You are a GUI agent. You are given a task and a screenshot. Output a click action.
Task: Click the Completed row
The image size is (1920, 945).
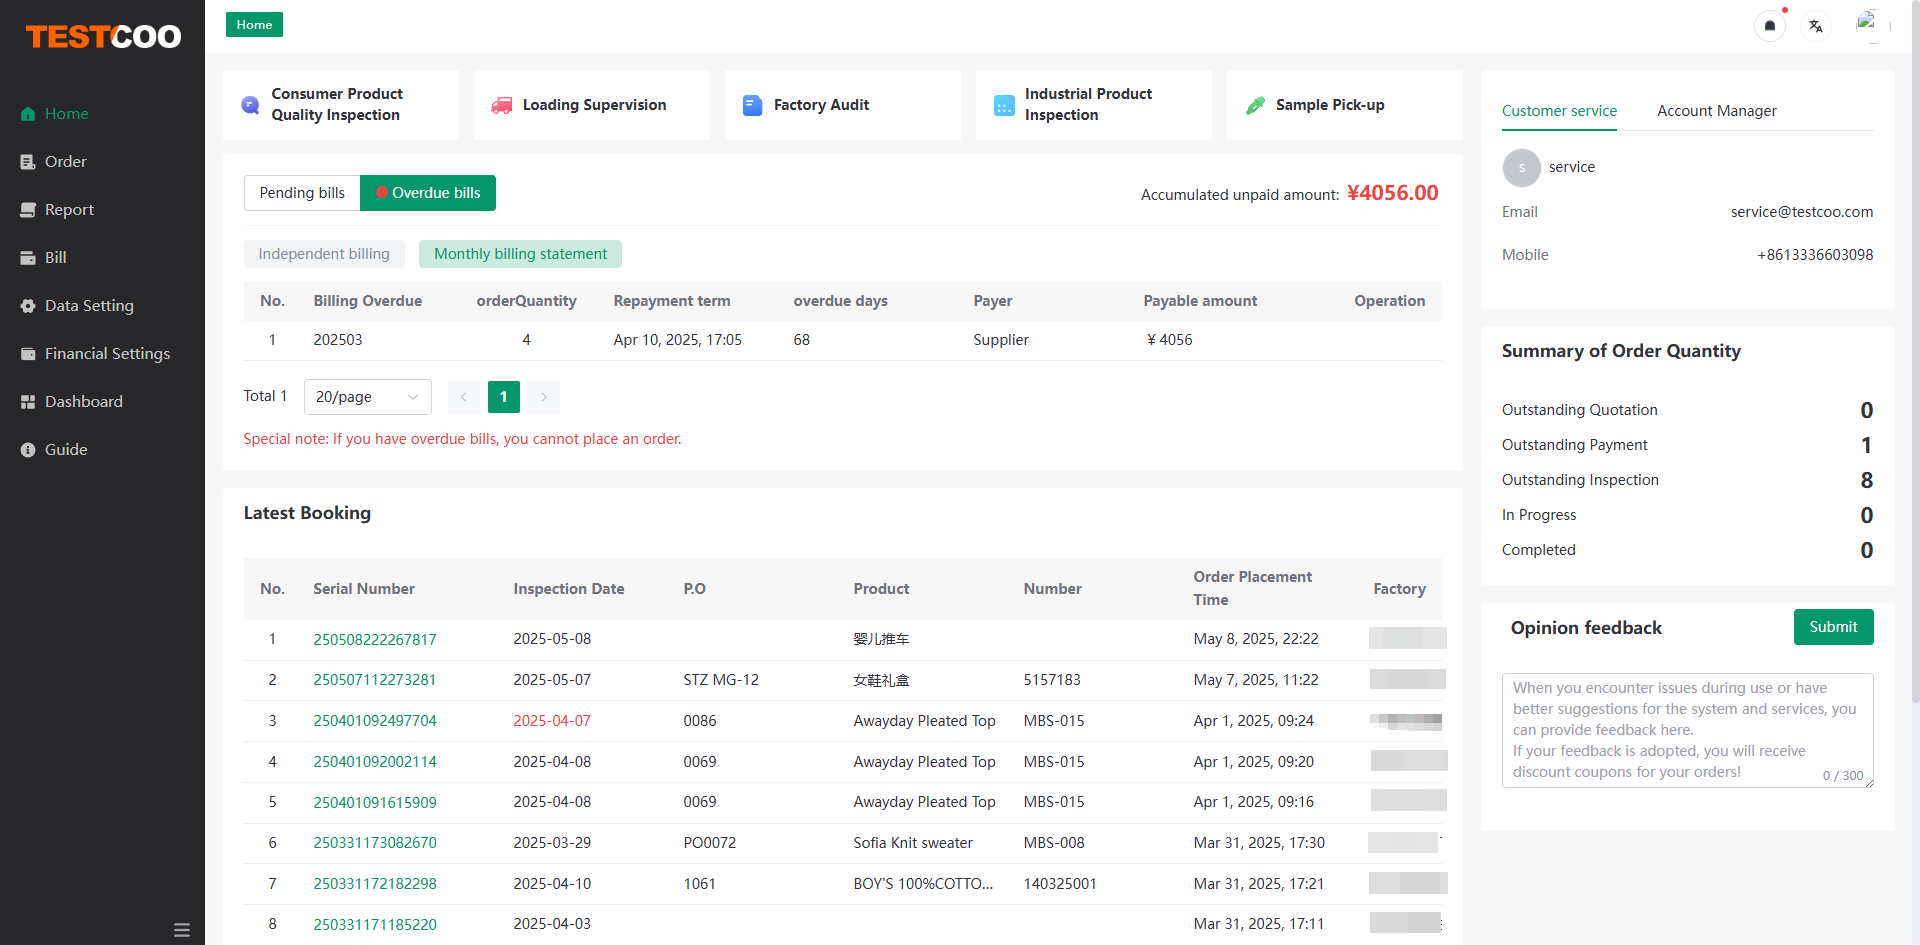coord(1687,550)
